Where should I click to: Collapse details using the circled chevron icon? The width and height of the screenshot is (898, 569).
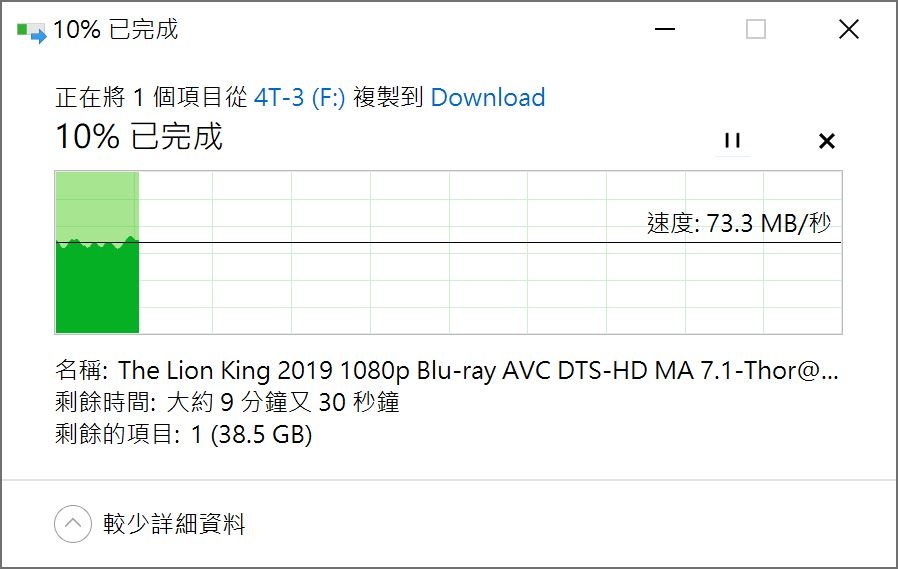click(73, 523)
